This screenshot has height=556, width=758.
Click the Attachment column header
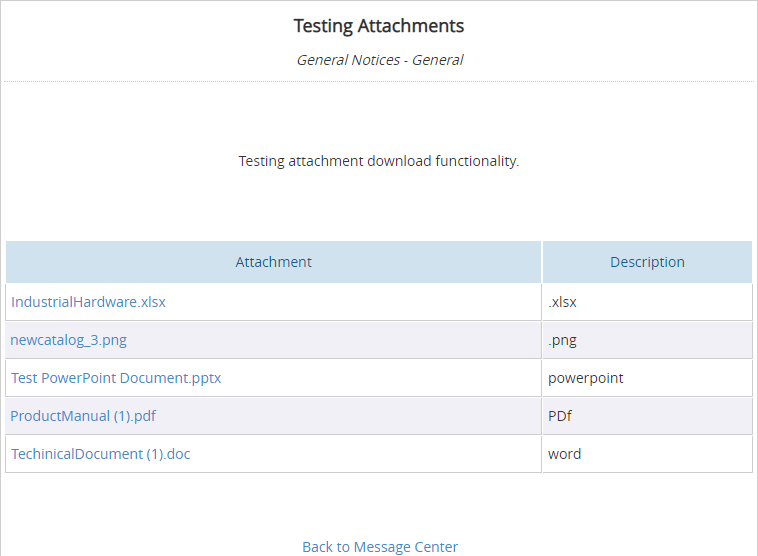(273, 262)
